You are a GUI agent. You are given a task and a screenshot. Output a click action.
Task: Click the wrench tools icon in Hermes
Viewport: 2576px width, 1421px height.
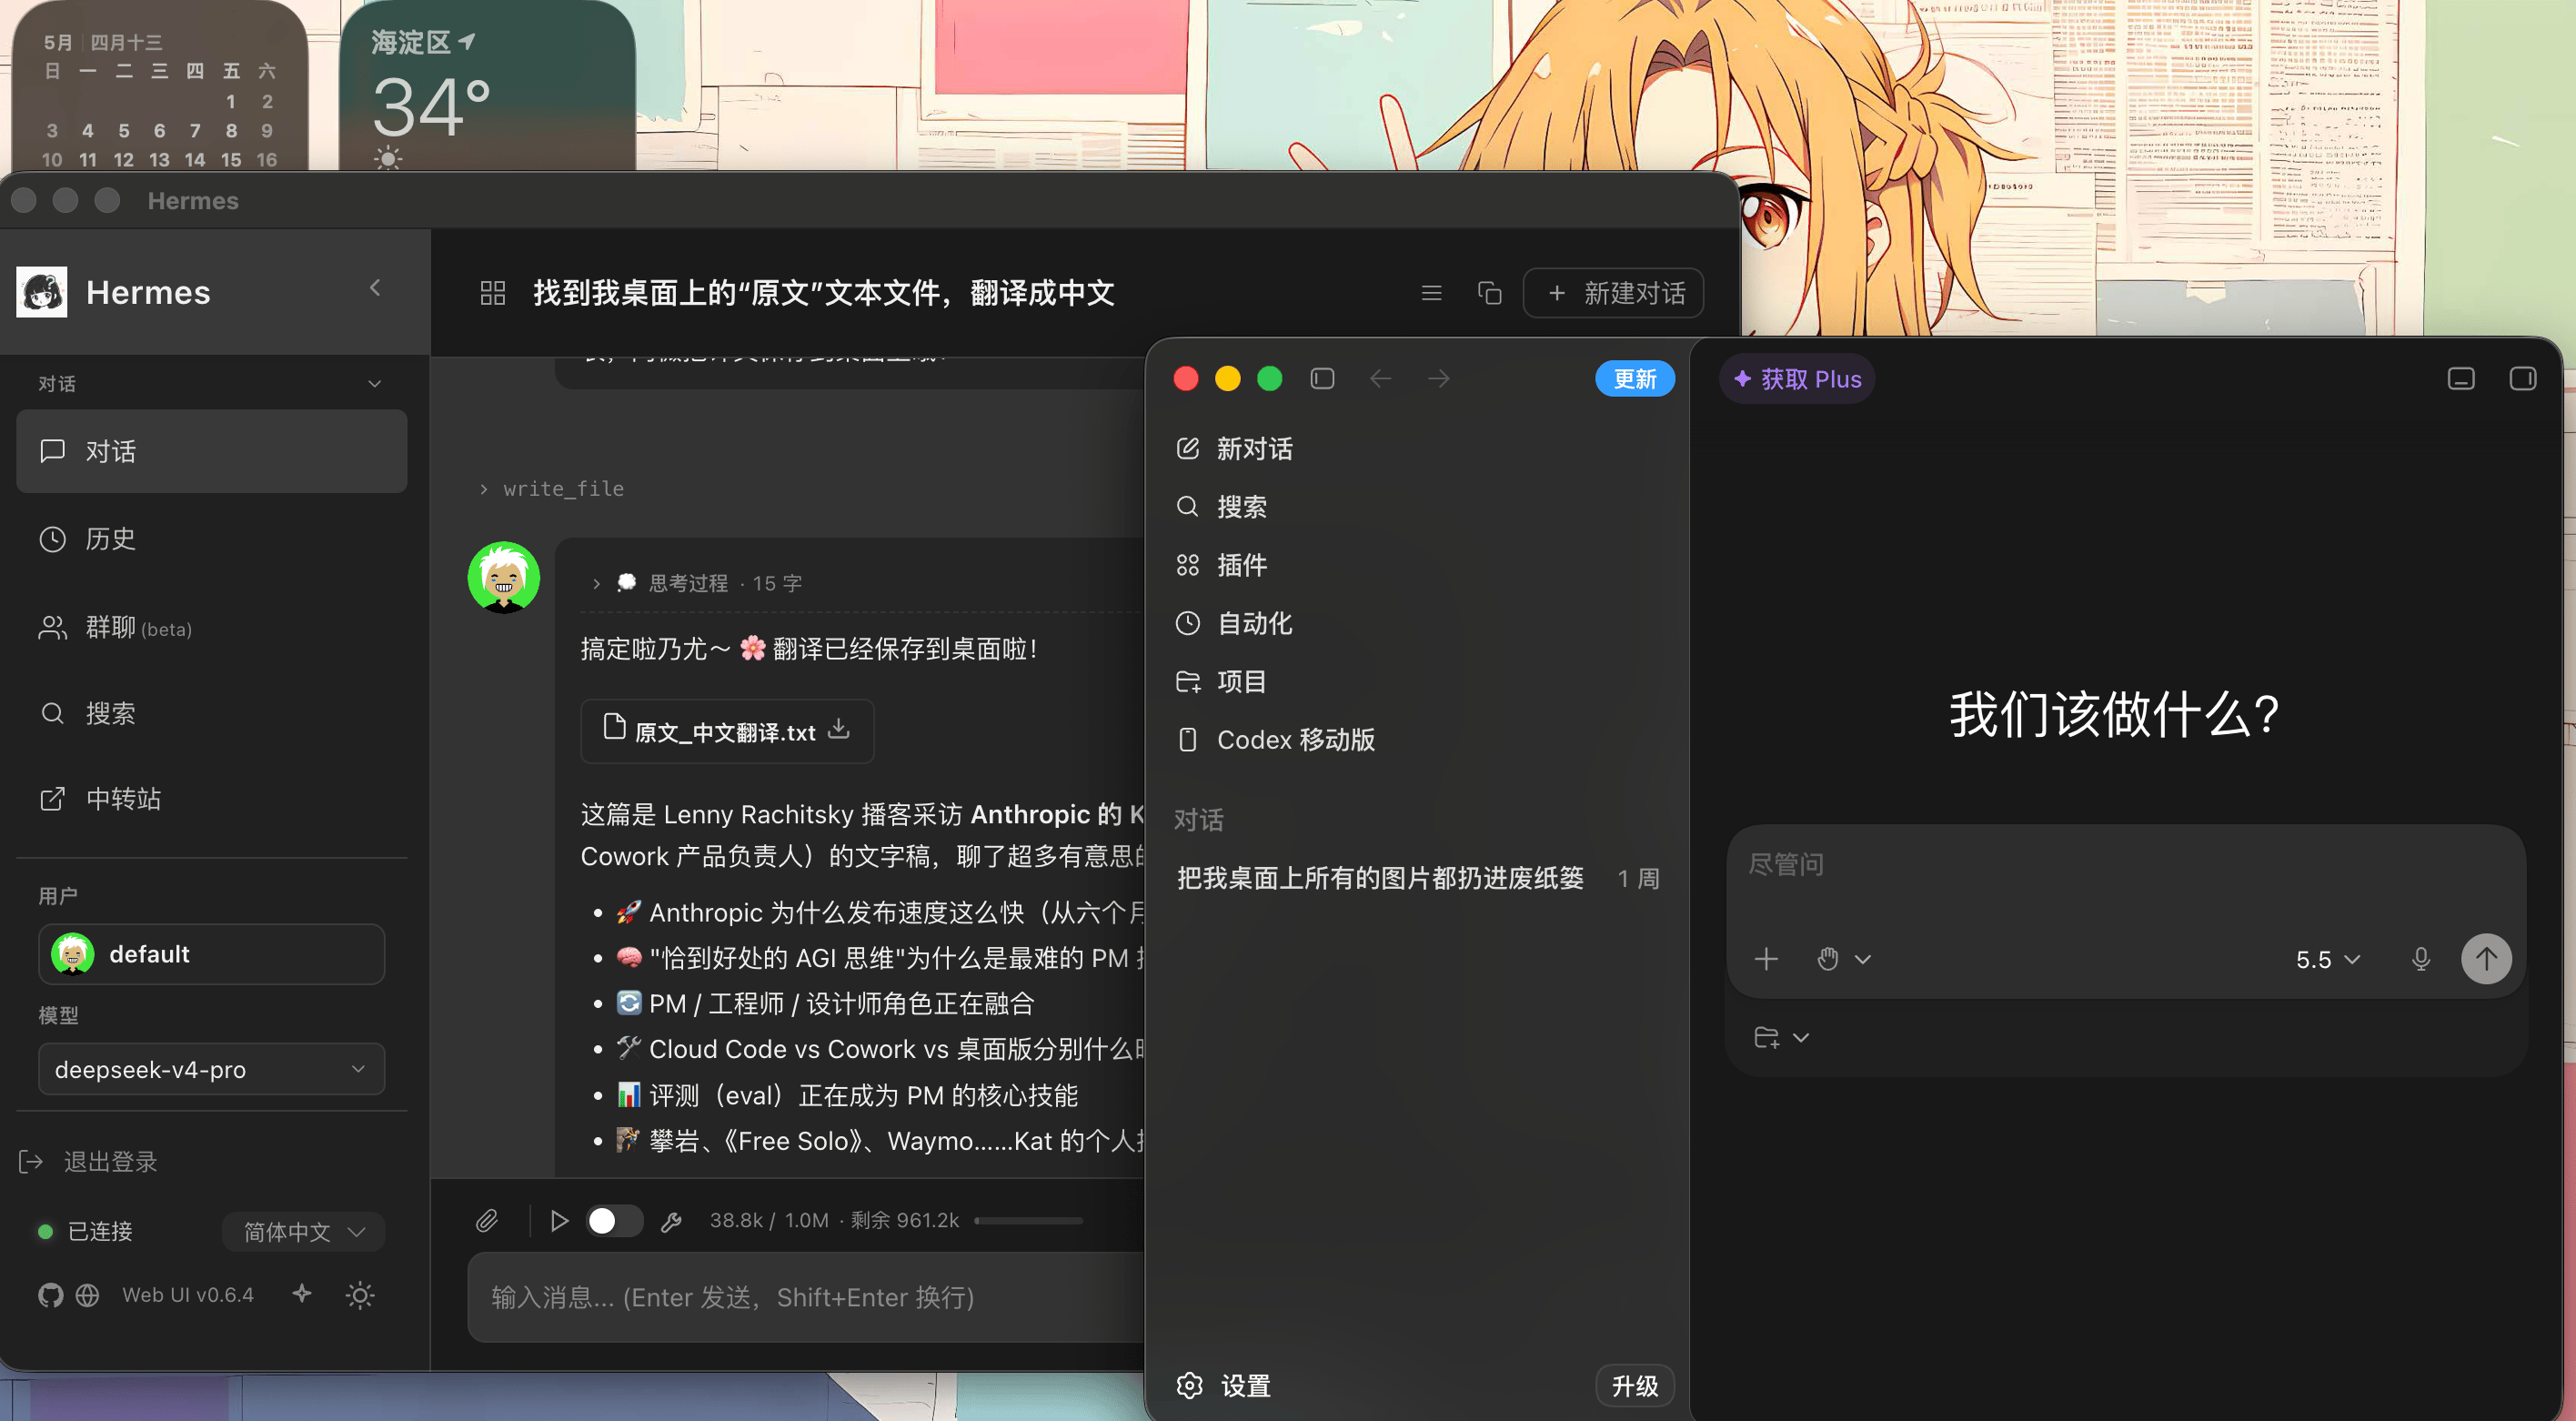tap(671, 1221)
